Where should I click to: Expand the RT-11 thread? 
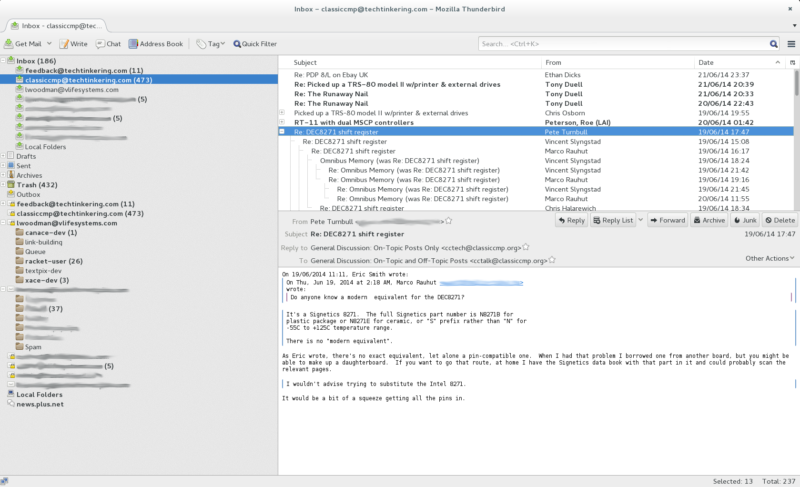[282, 122]
